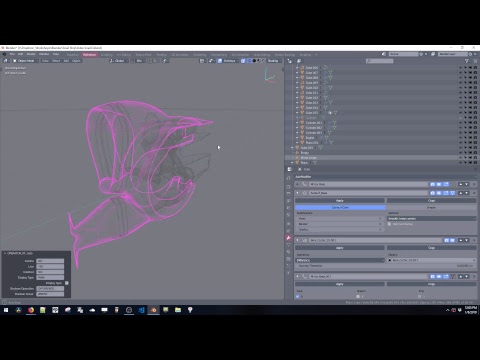
Task: Click Apply in the Boolean modifier
Action: 340,248
